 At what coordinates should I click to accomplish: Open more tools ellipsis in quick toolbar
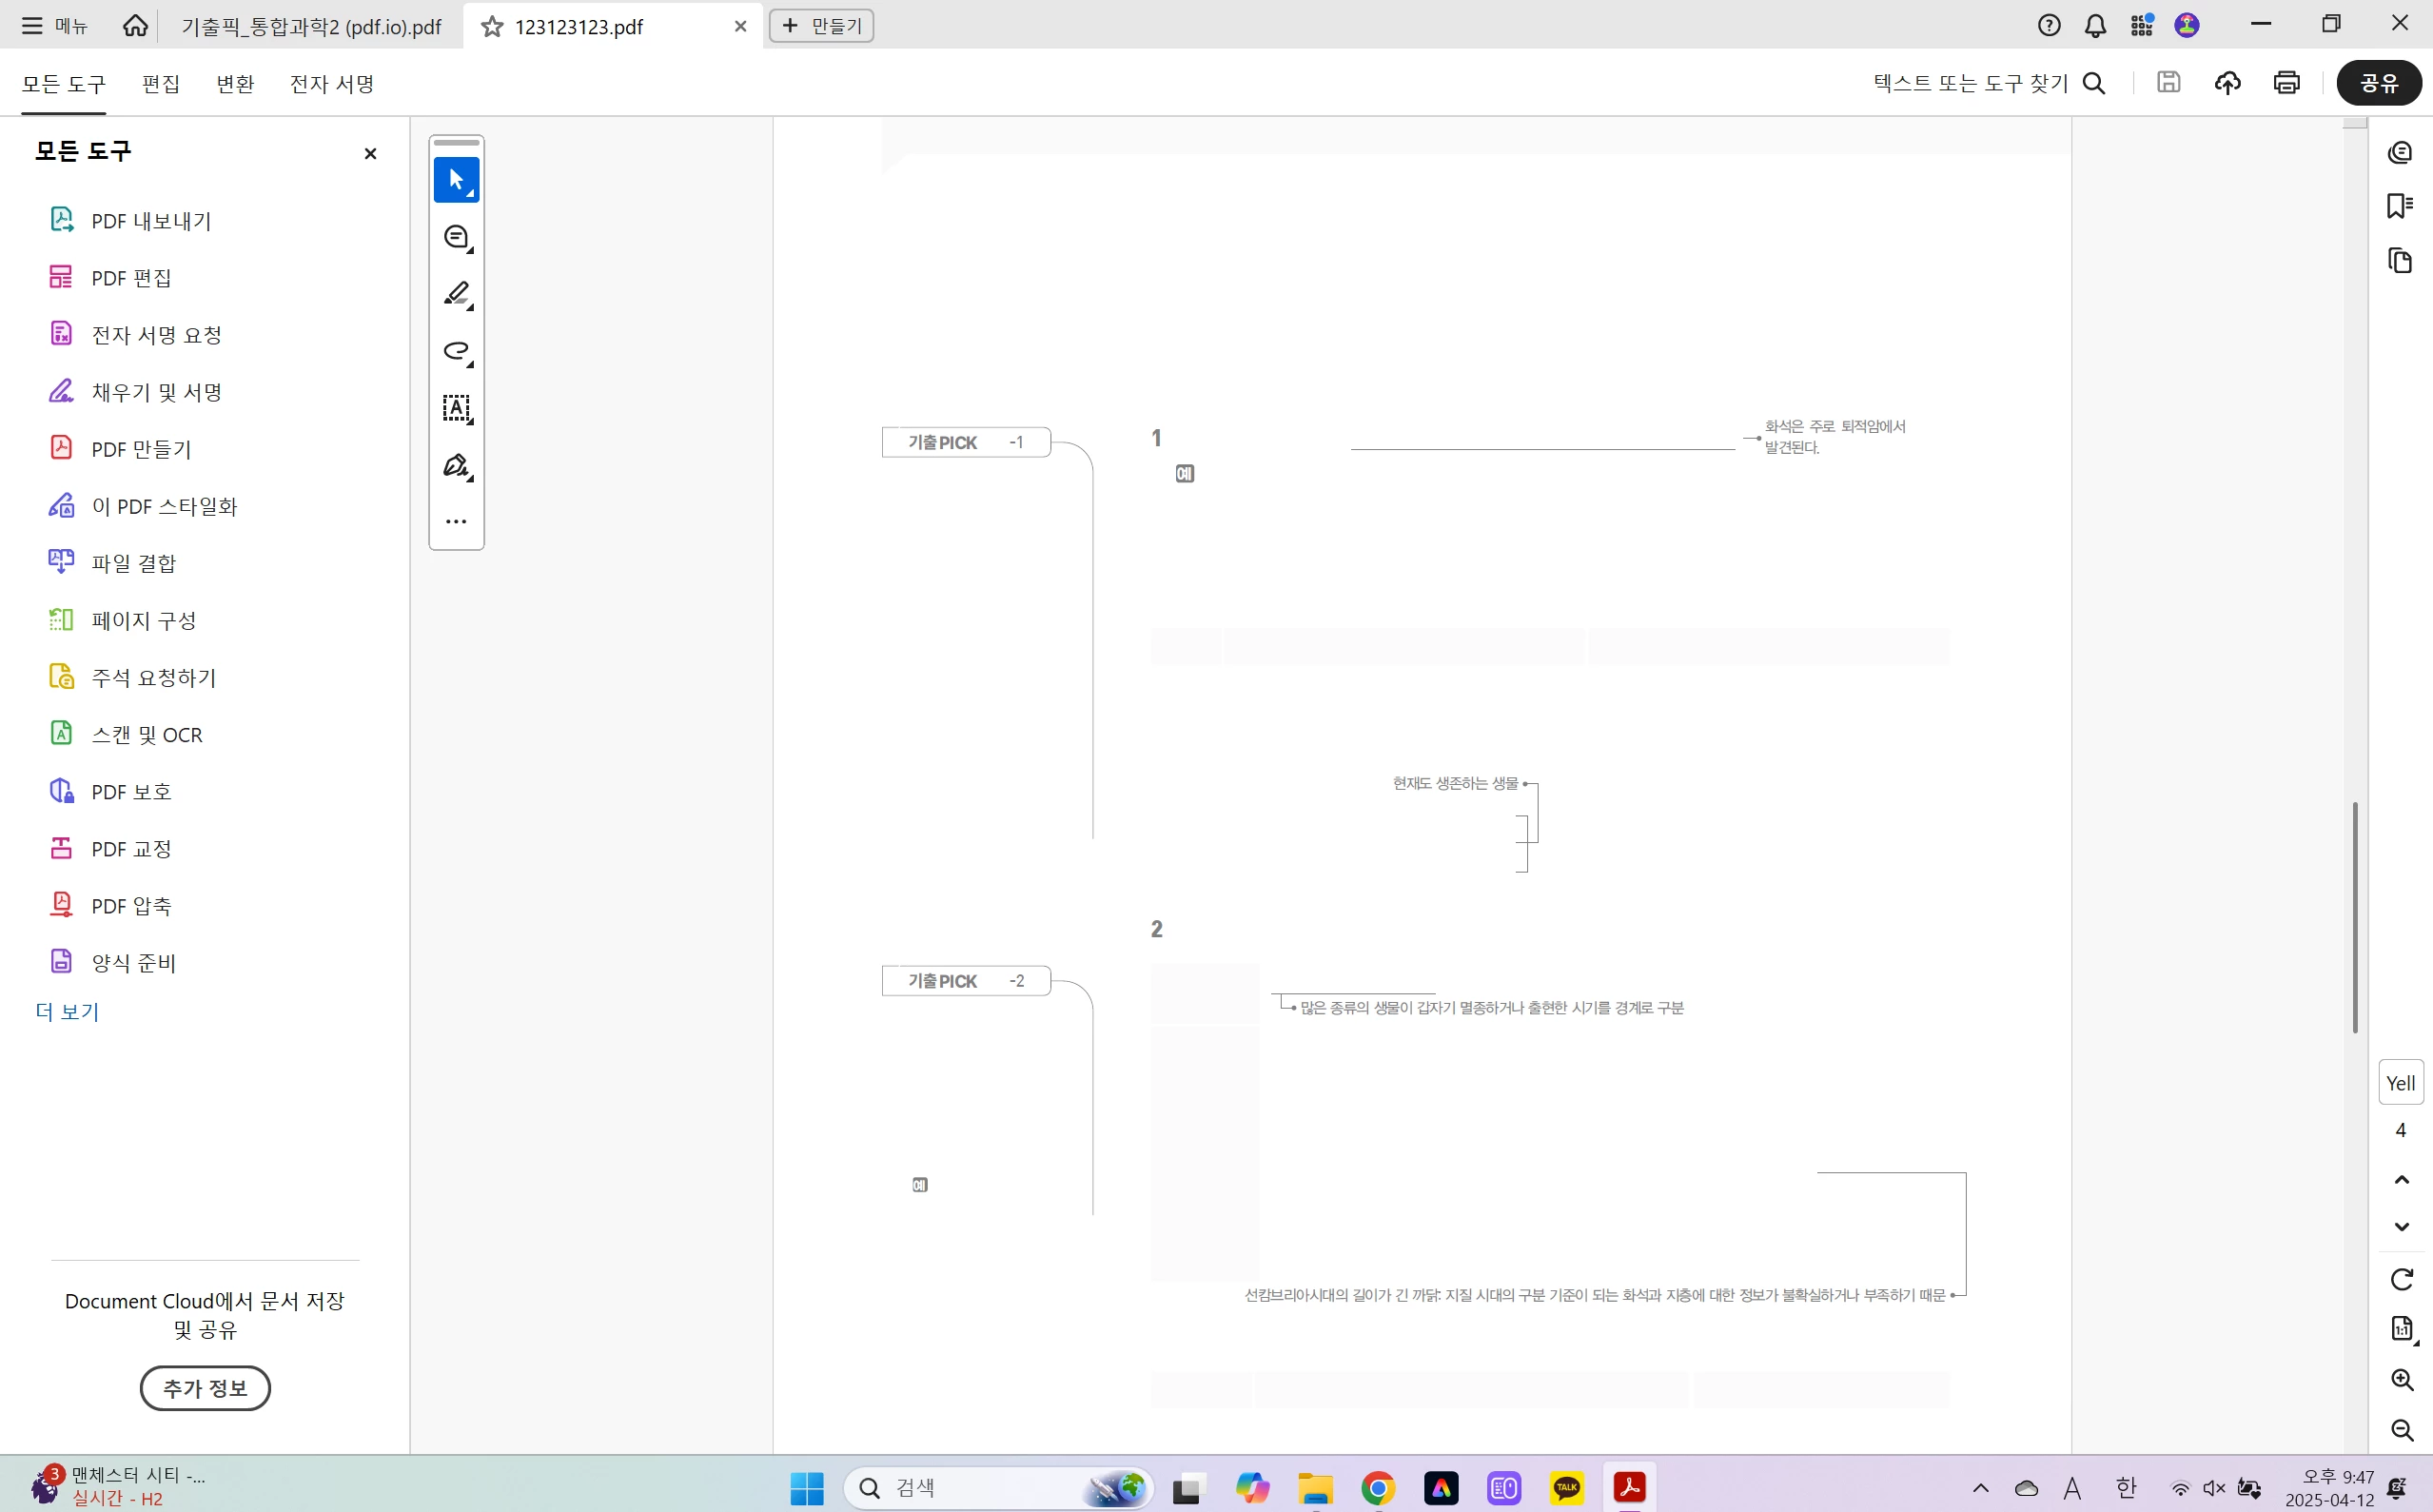coord(456,522)
